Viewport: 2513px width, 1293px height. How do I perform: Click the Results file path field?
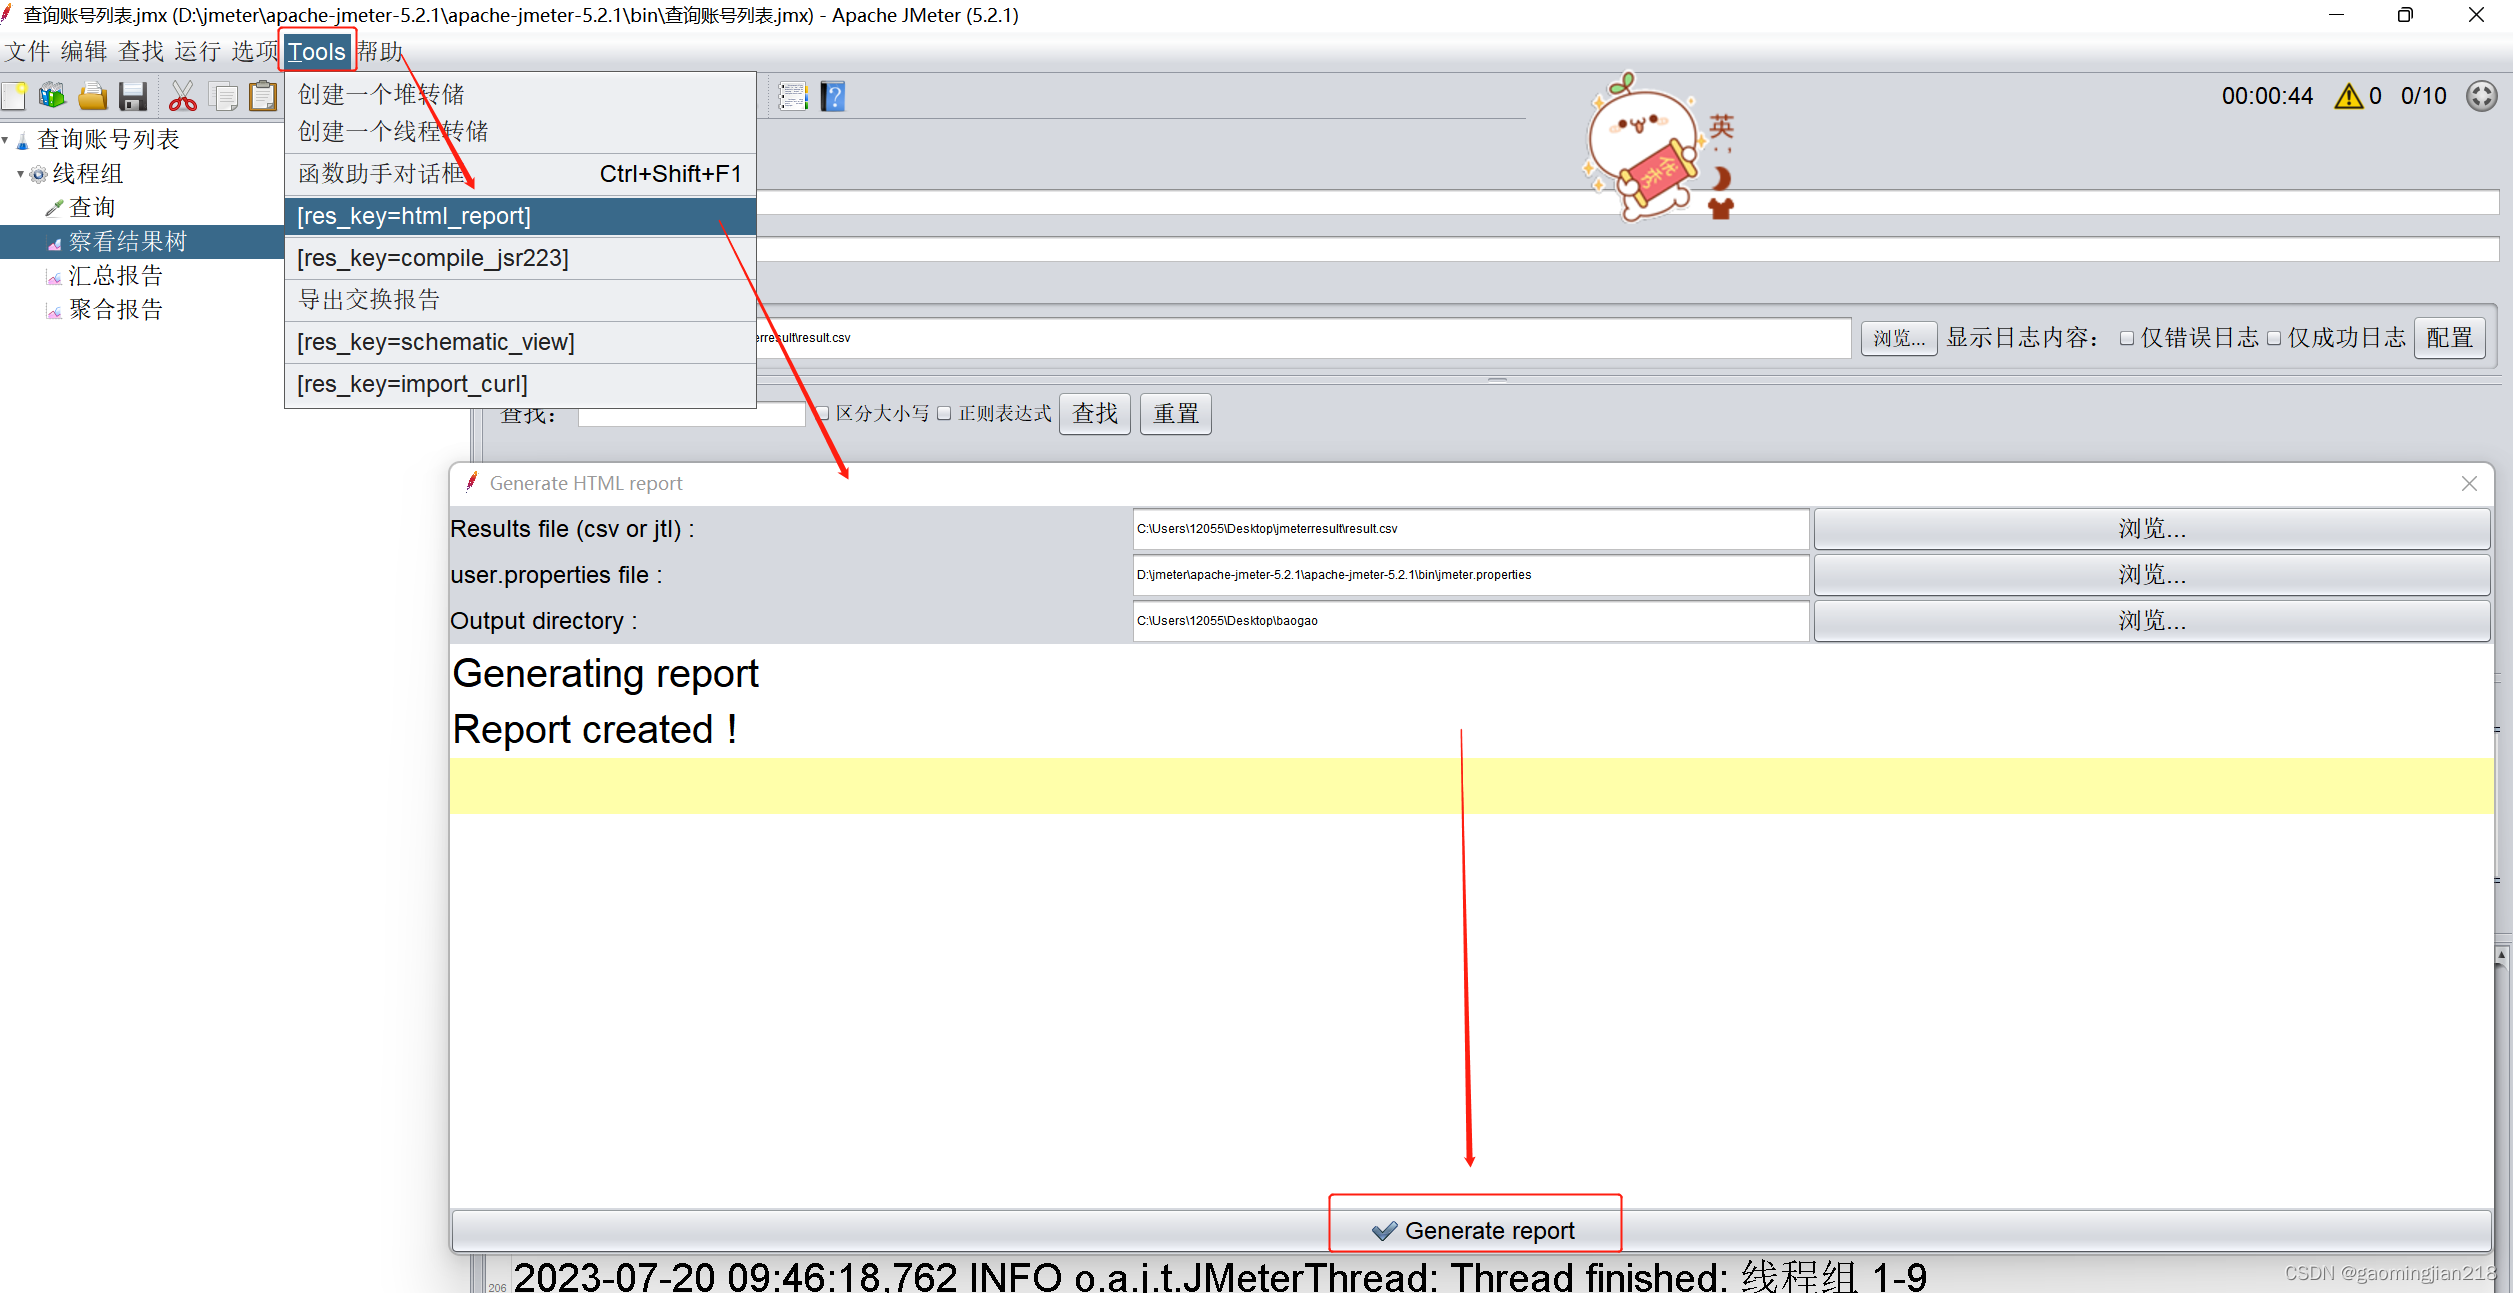[1470, 529]
